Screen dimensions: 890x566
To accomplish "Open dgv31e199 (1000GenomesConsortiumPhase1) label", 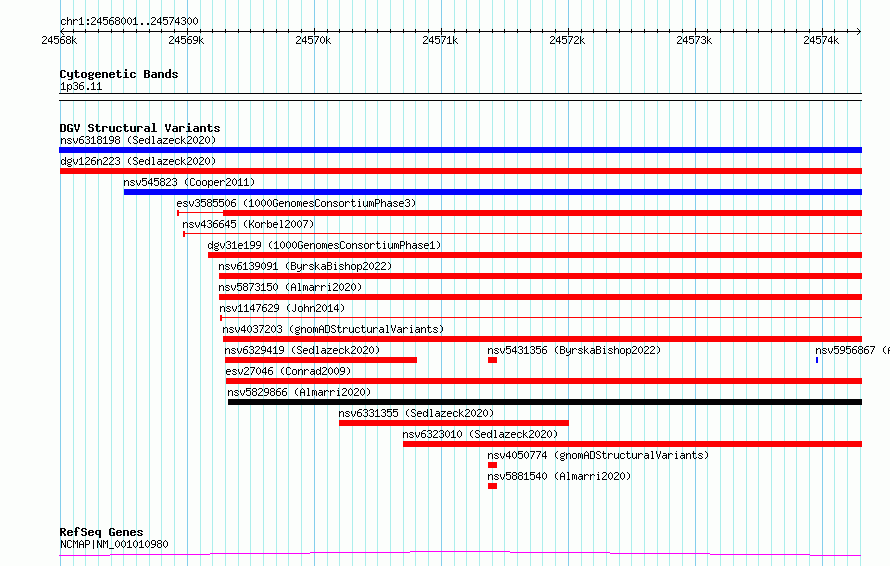I will tap(324, 245).
